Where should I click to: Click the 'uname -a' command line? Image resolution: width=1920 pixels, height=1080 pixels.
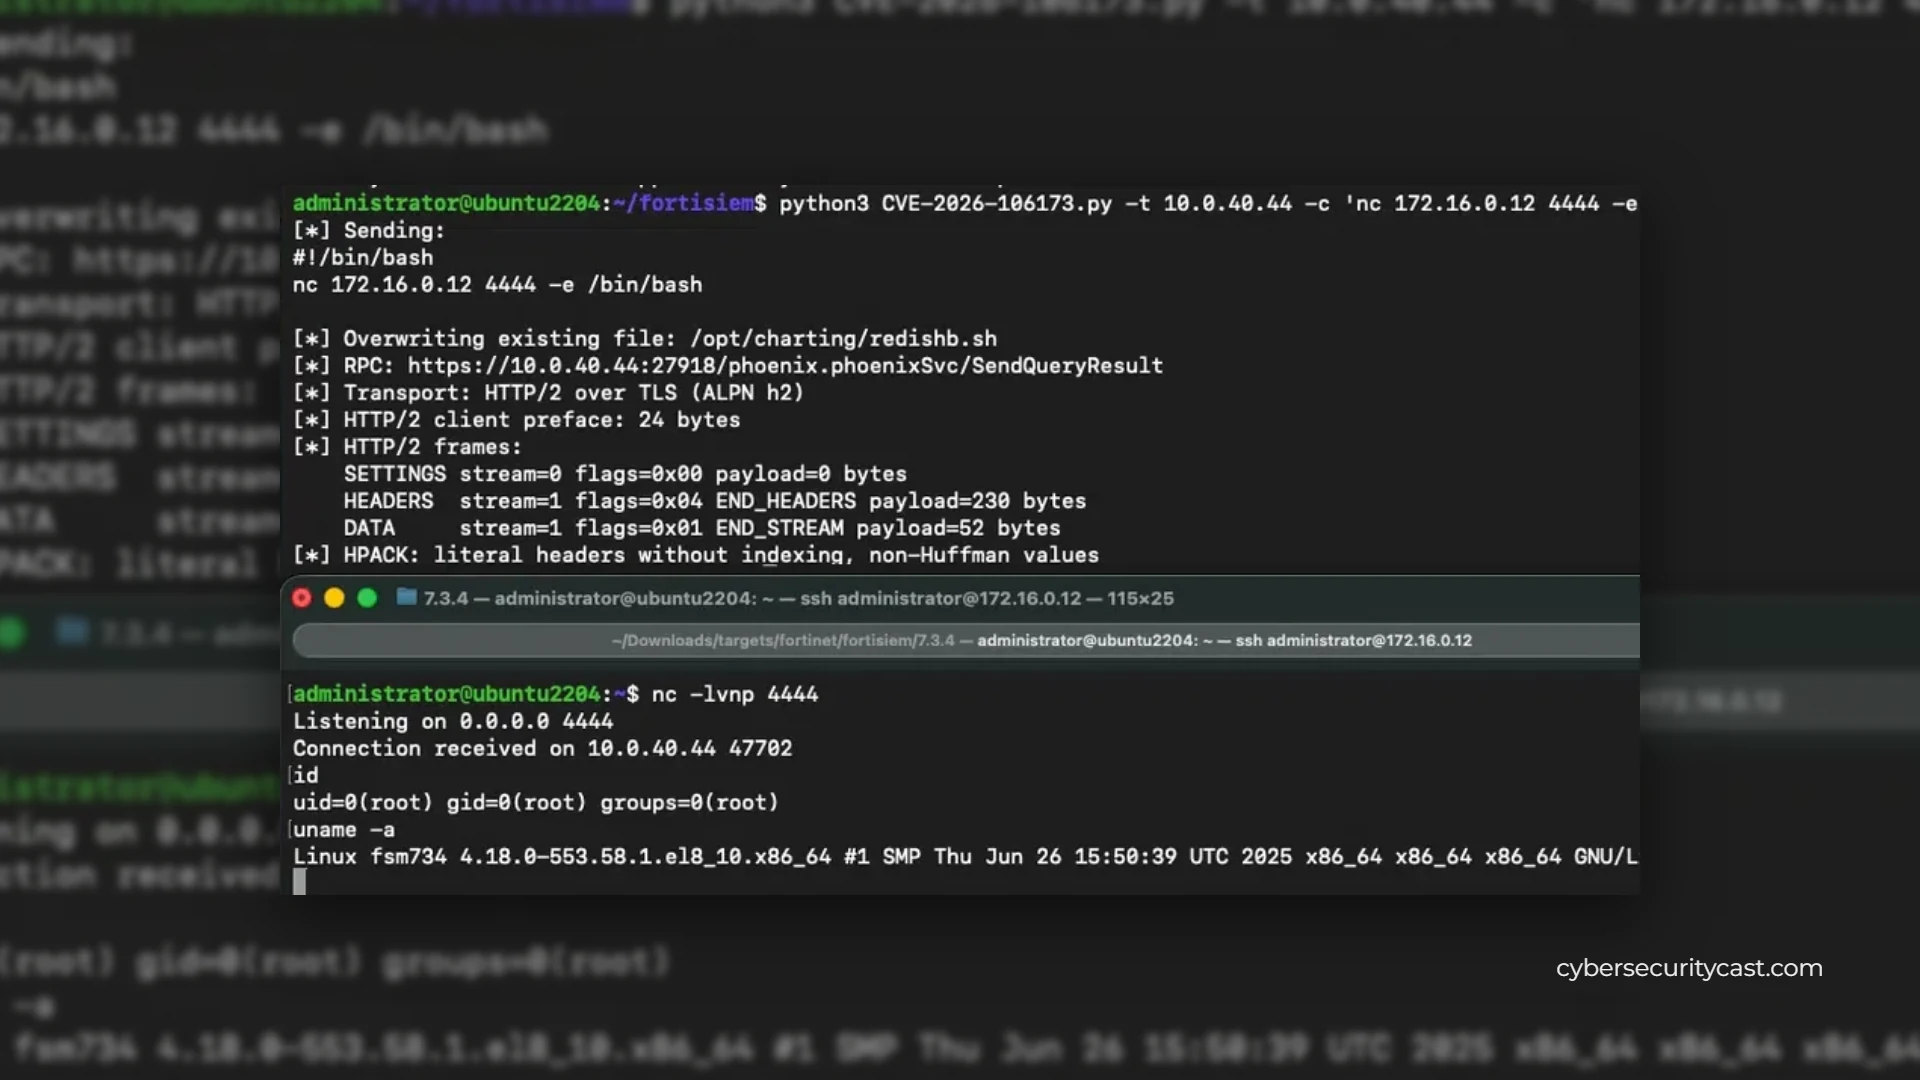click(343, 829)
